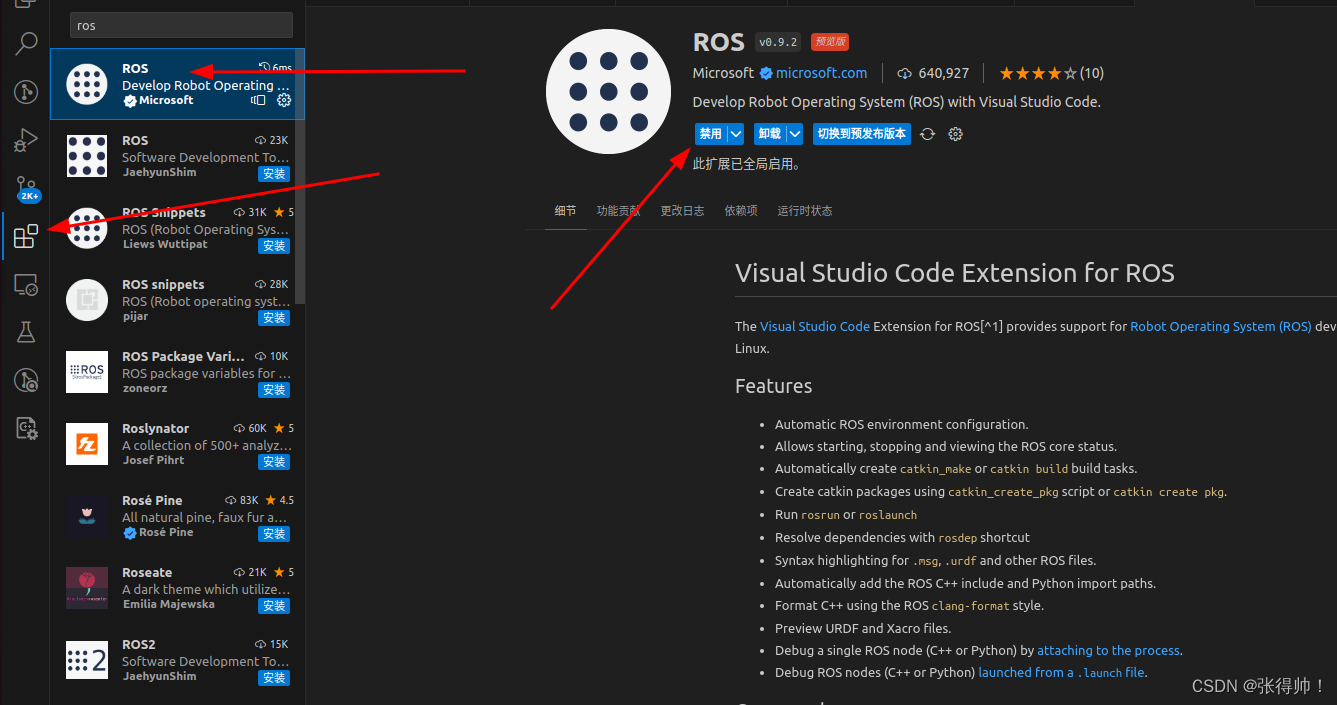
Task: Open the Visual Studio Code link in the description
Action: click(x=814, y=325)
